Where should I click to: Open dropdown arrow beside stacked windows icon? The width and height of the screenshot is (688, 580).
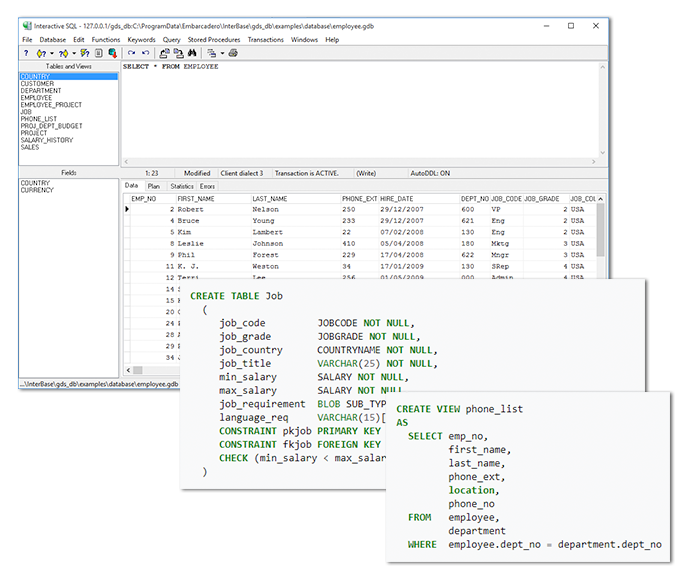pyautogui.click(x=222, y=53)
